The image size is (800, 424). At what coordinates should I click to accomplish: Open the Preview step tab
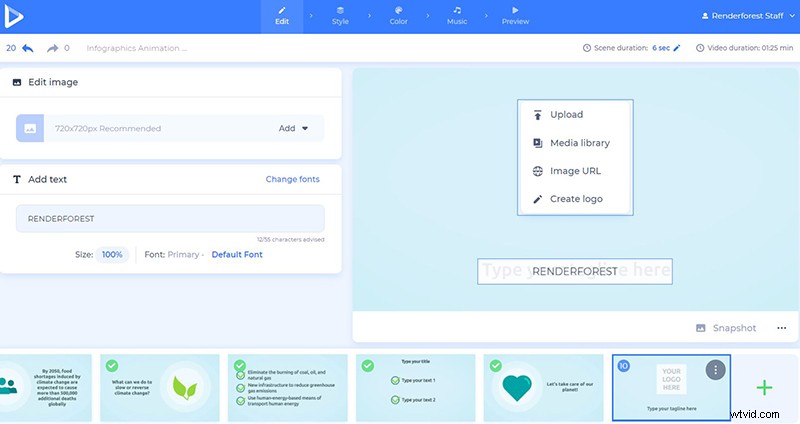[x=515, y=16]
